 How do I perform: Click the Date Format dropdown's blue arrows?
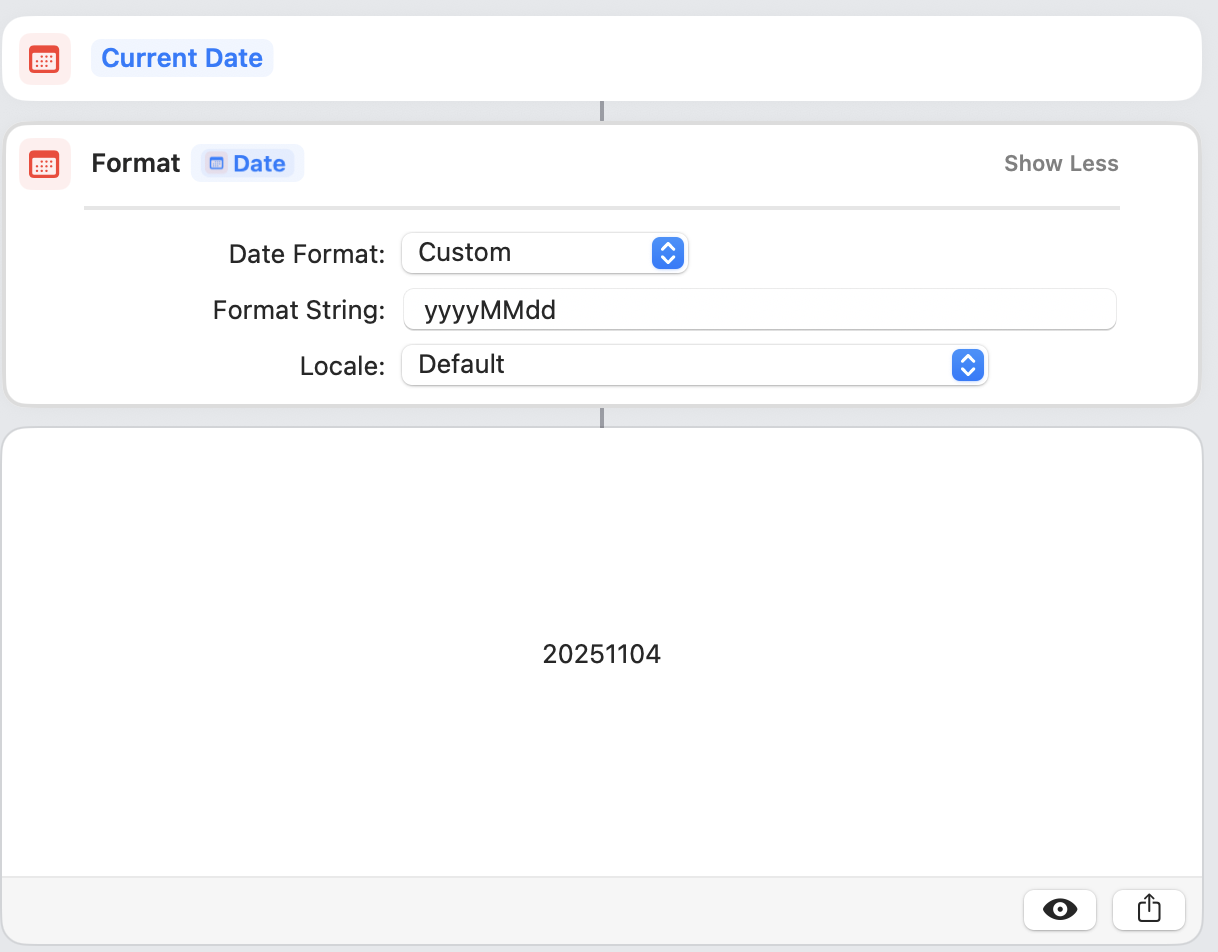click(x=667, y=253)
